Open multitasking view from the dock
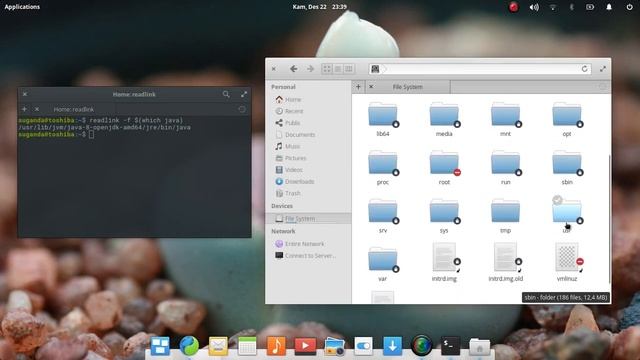 coord(160,346)
